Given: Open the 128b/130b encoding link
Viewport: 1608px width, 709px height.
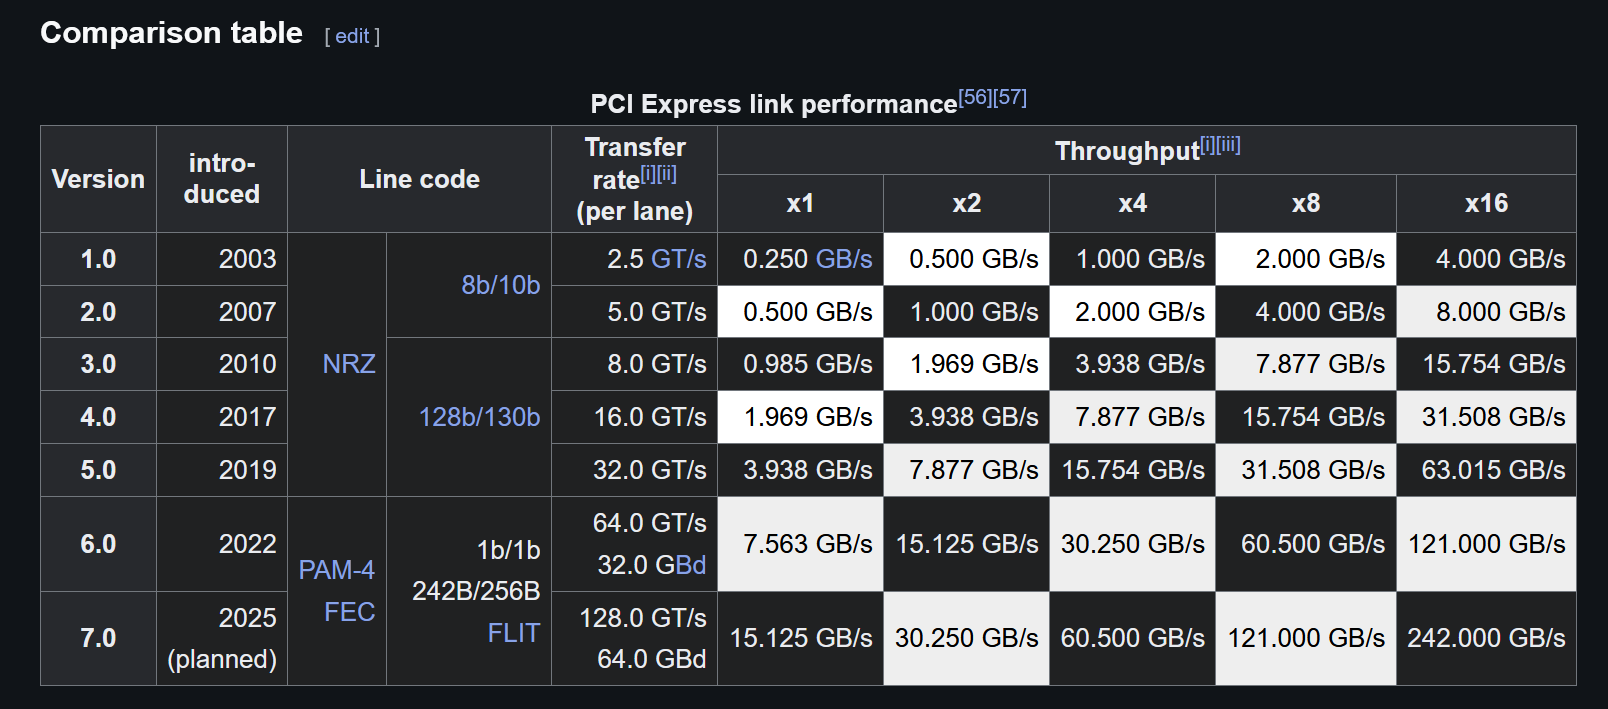Looking at the screenshot, I should [479, 417].
